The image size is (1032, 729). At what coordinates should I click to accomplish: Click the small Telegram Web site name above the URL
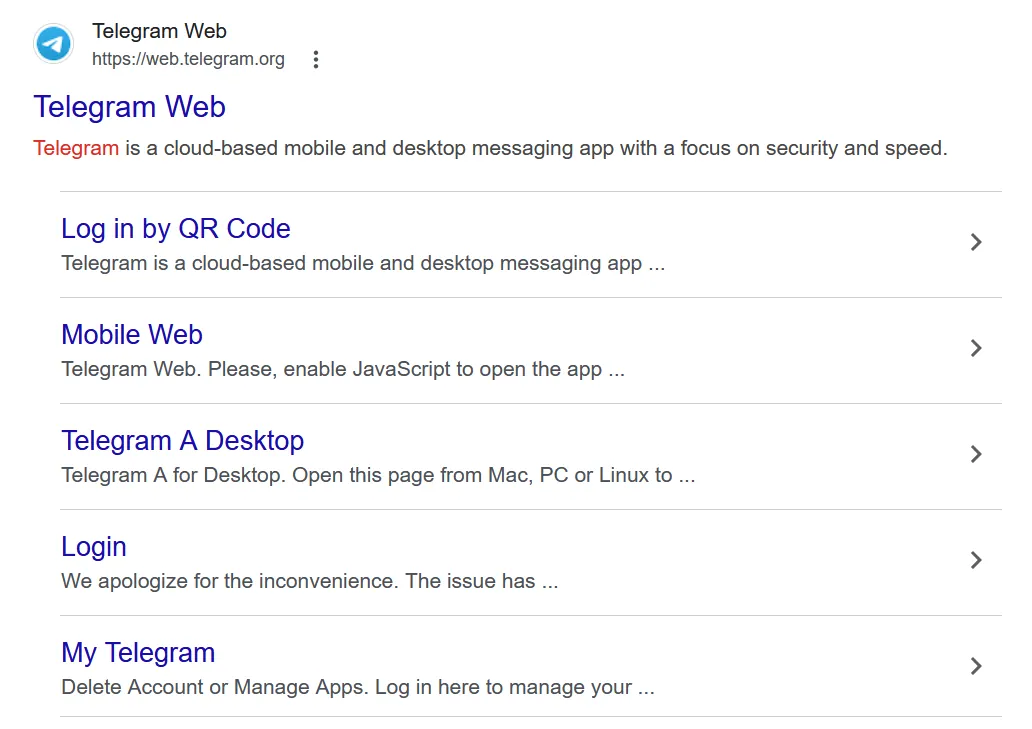(159, 32)
